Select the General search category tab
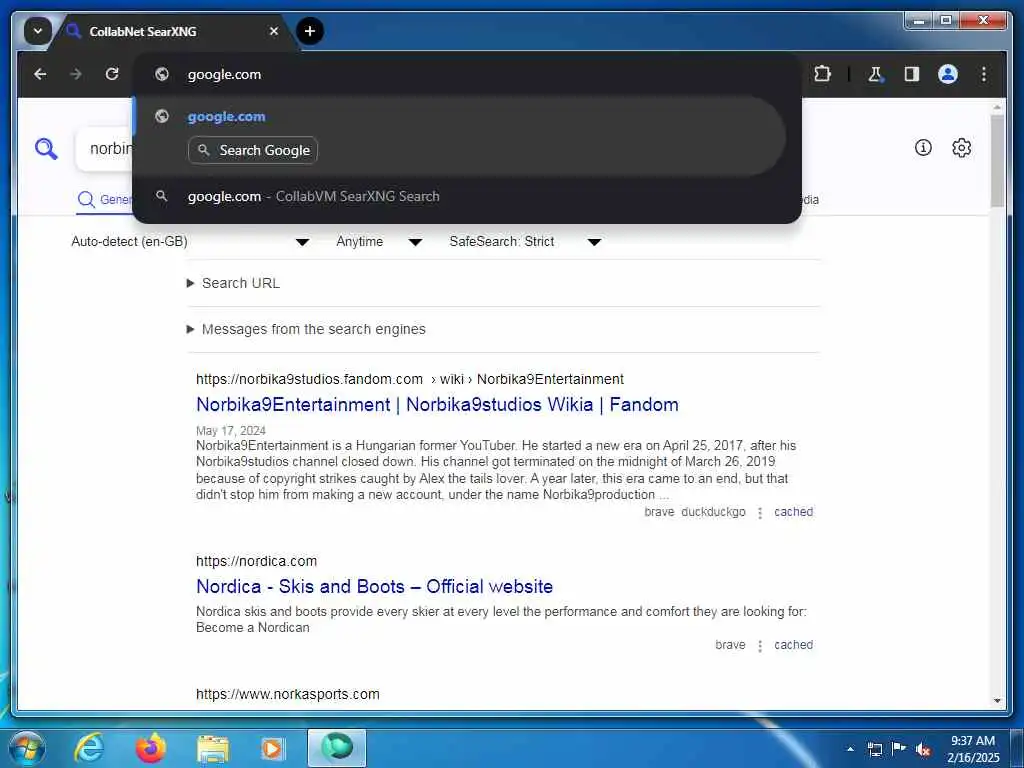The width and height of the screenshot is (1024, 768). pos(104,199)
